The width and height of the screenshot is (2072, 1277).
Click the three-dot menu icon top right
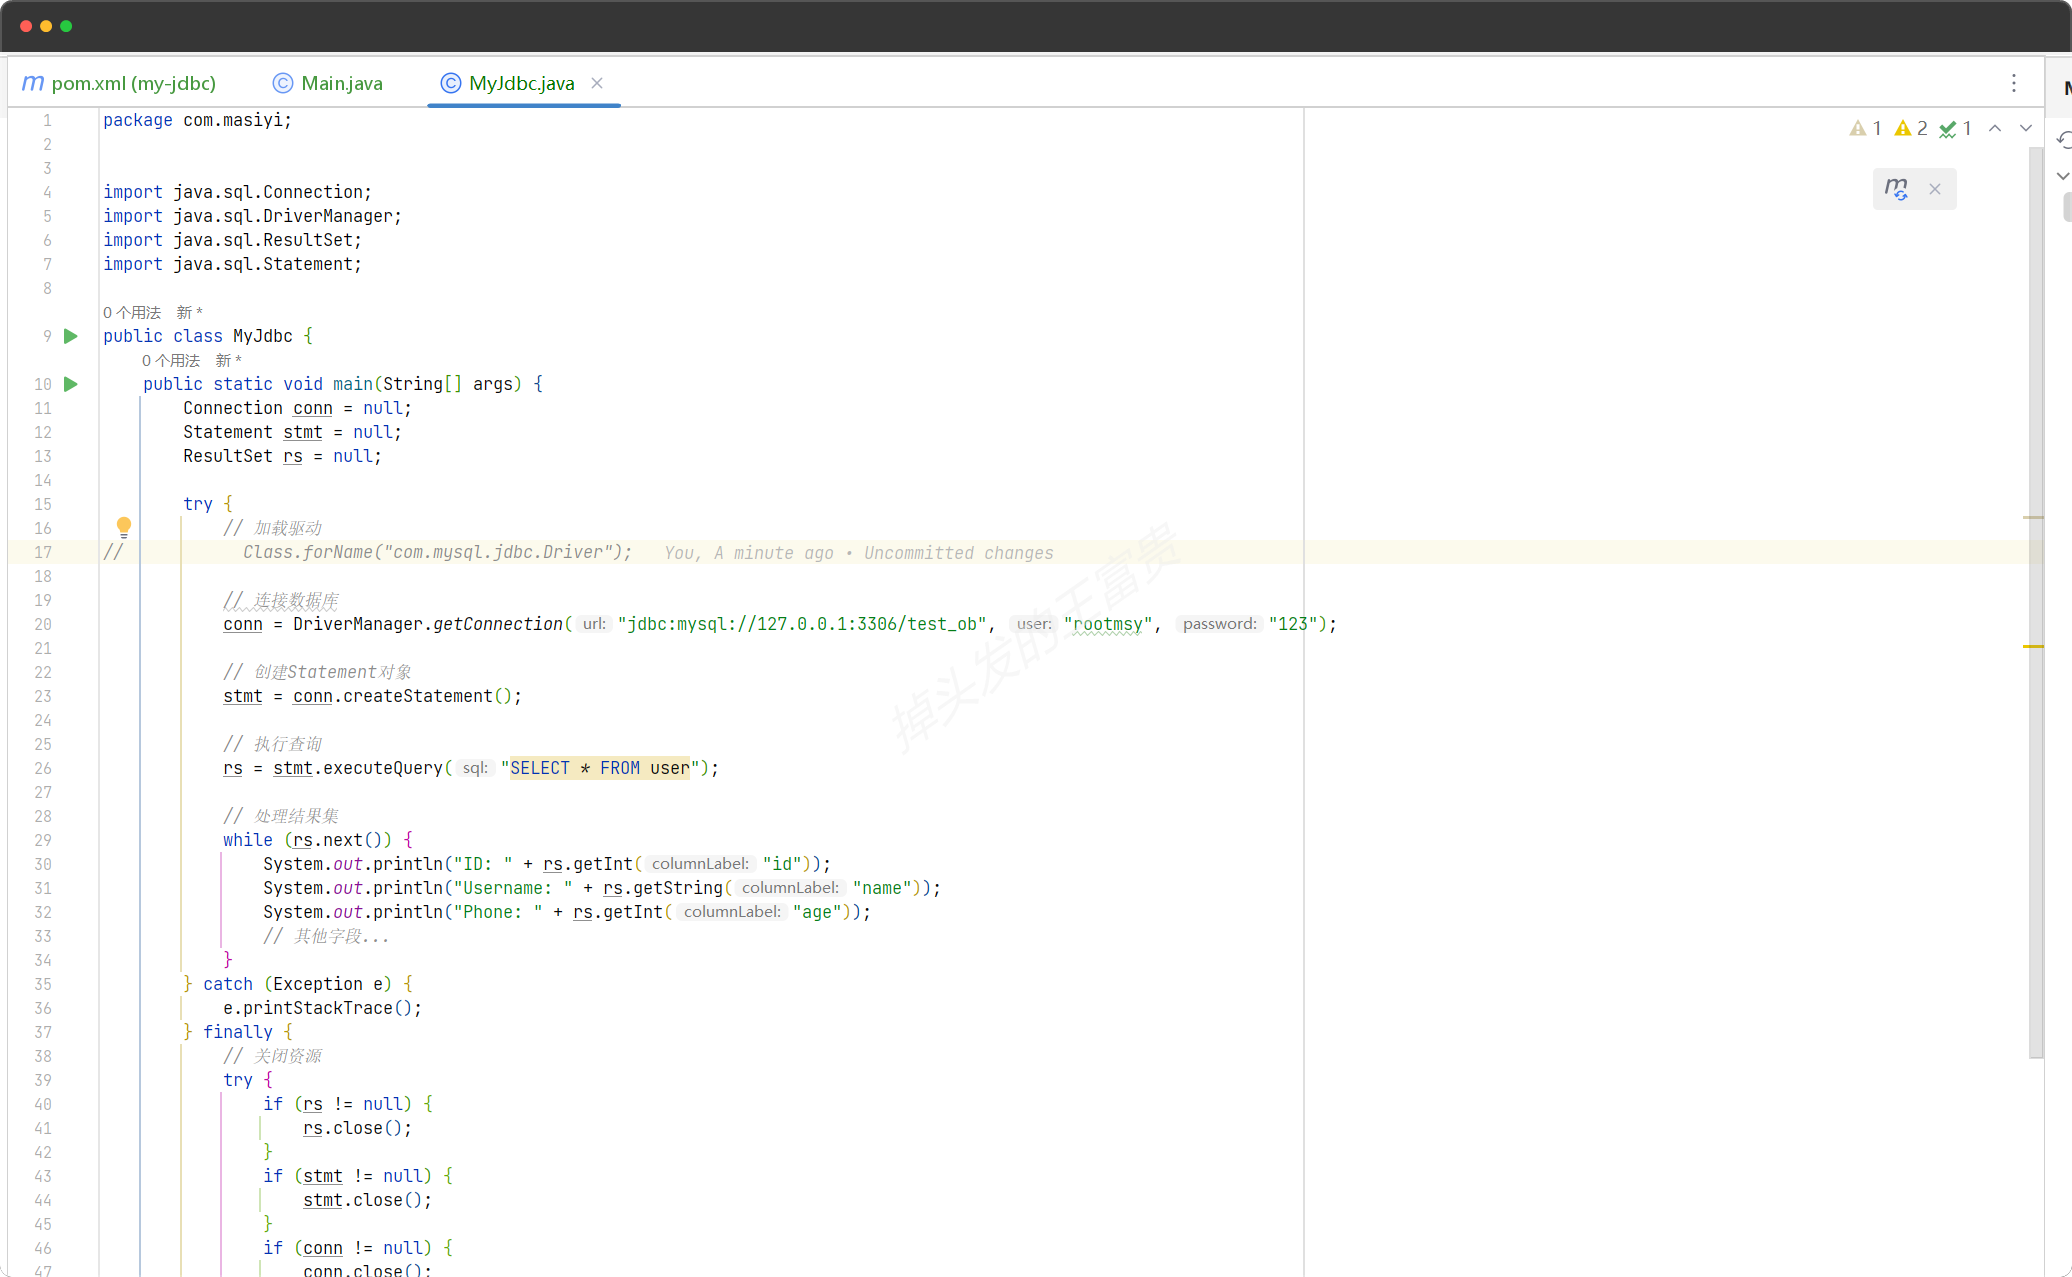[2014, 83]
